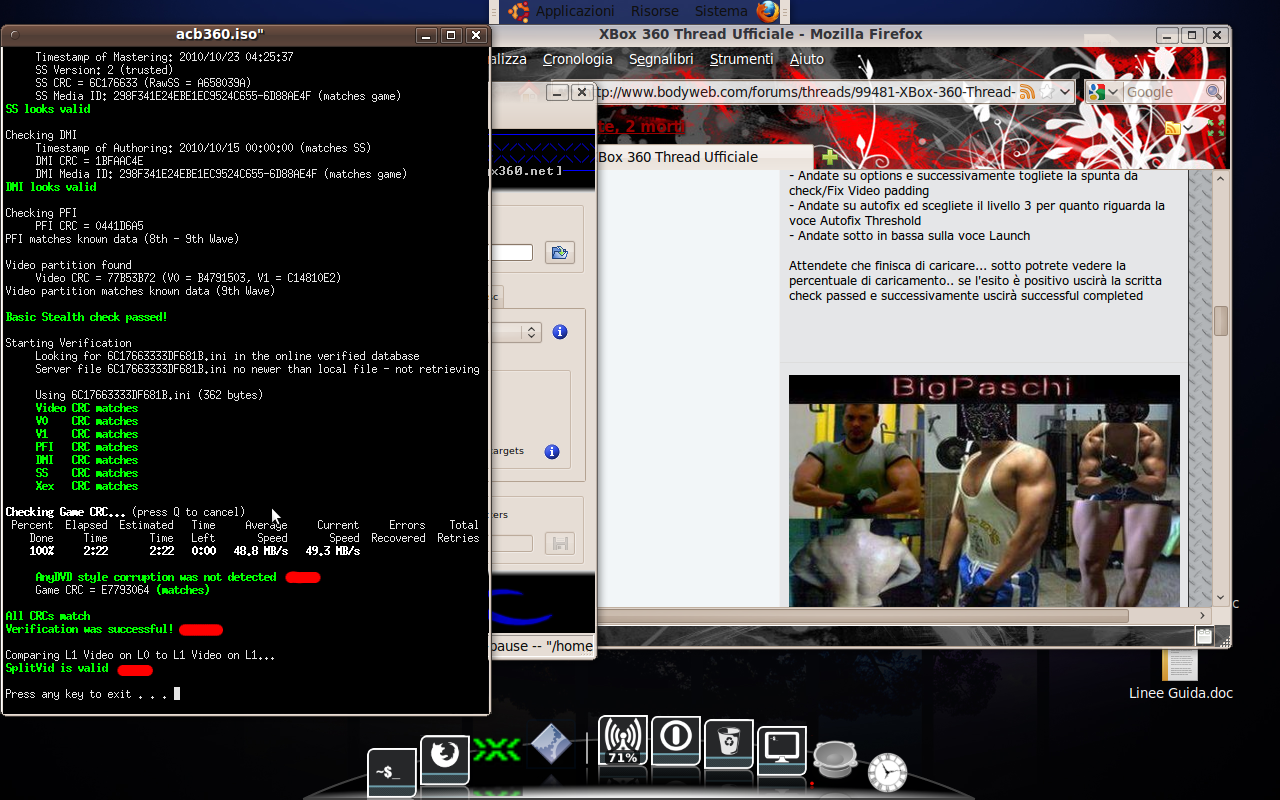Viewport: 1280px width, 800px height.
Task: Click the Google search input field
Action: (x=1163, y=92)
